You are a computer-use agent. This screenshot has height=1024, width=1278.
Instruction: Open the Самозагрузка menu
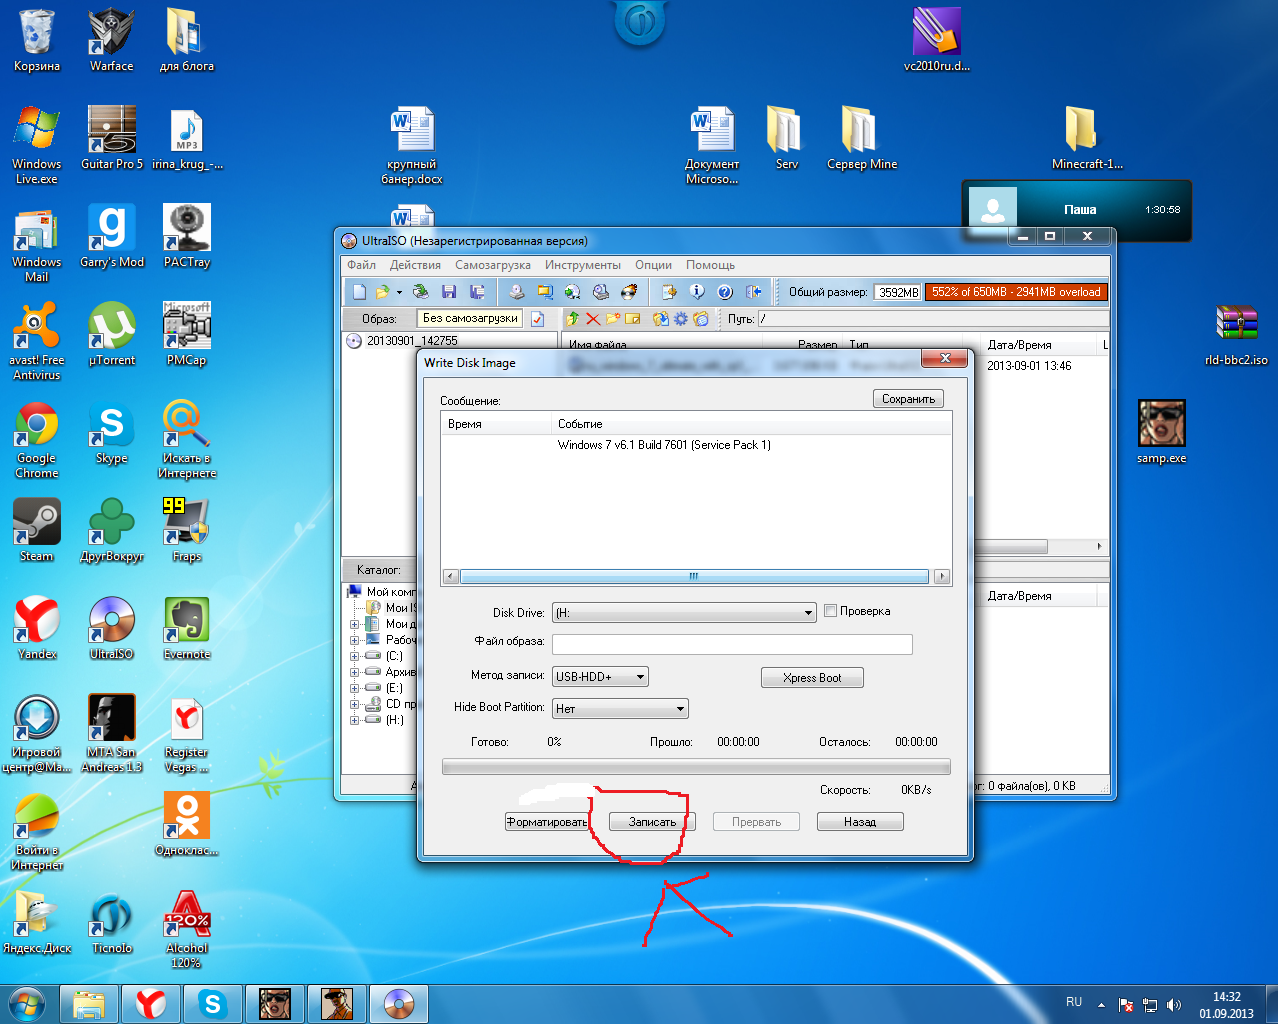coord(493,265)
